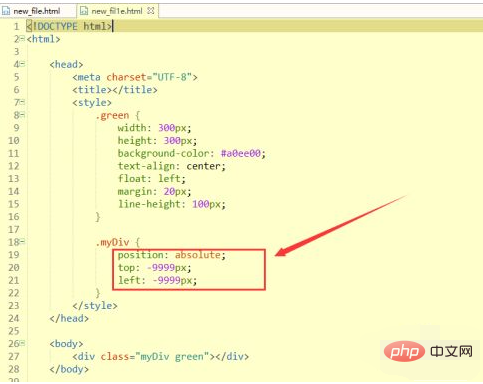
Task: Click the opening style tag
Action: tap(92, 102)
